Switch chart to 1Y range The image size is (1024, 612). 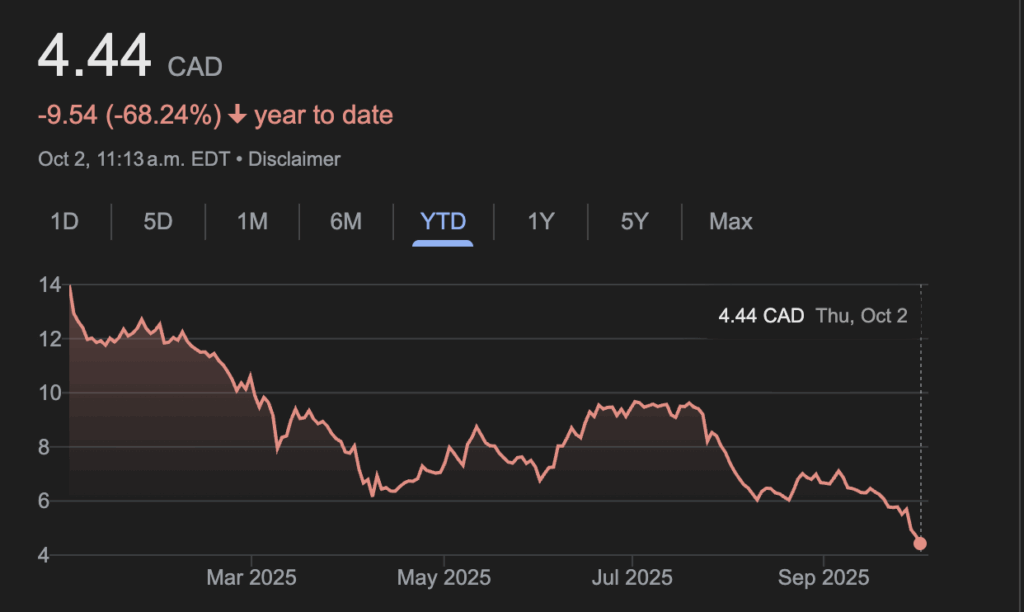click(x=540, y=222)
